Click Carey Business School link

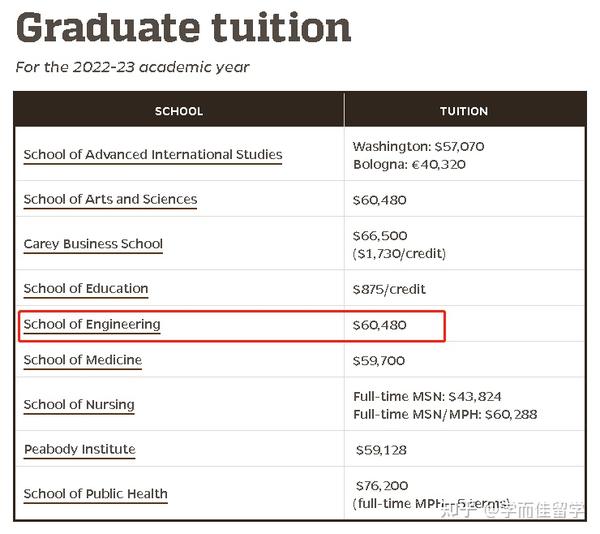click(93, 244)
